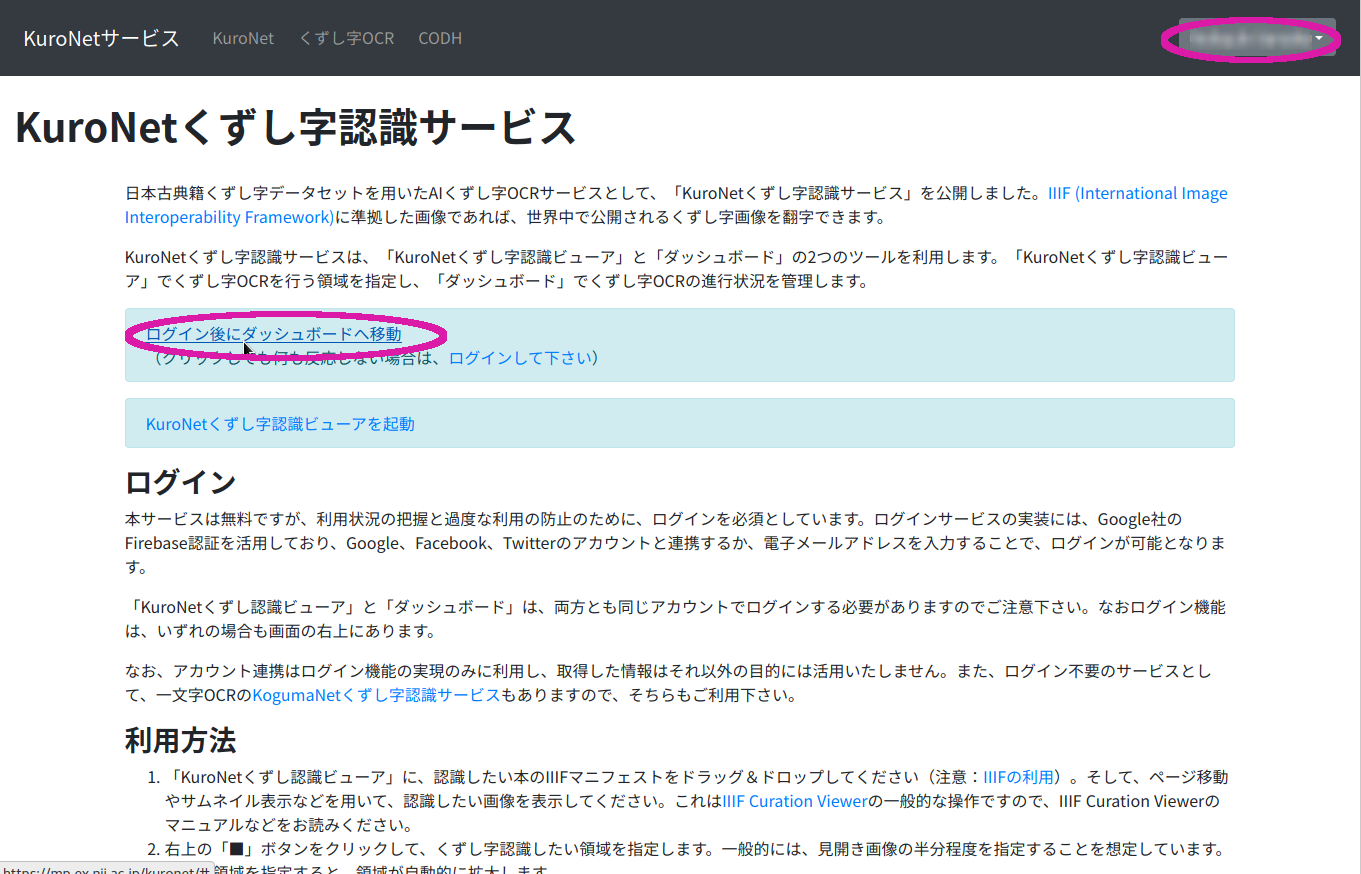Open the account dropdown at top right
The width and height of the screenshot is (1361, 874).
pyautogui.click(x=1248, y=38)
